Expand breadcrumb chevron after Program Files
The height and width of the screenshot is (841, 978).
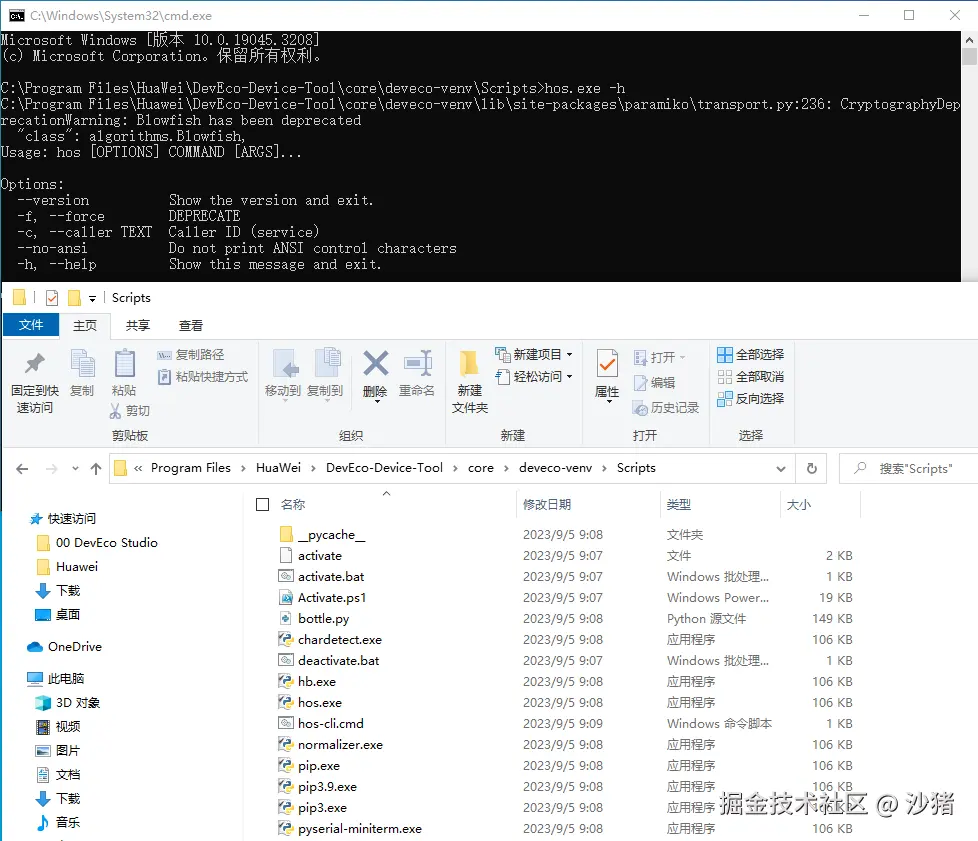(243, 469)
